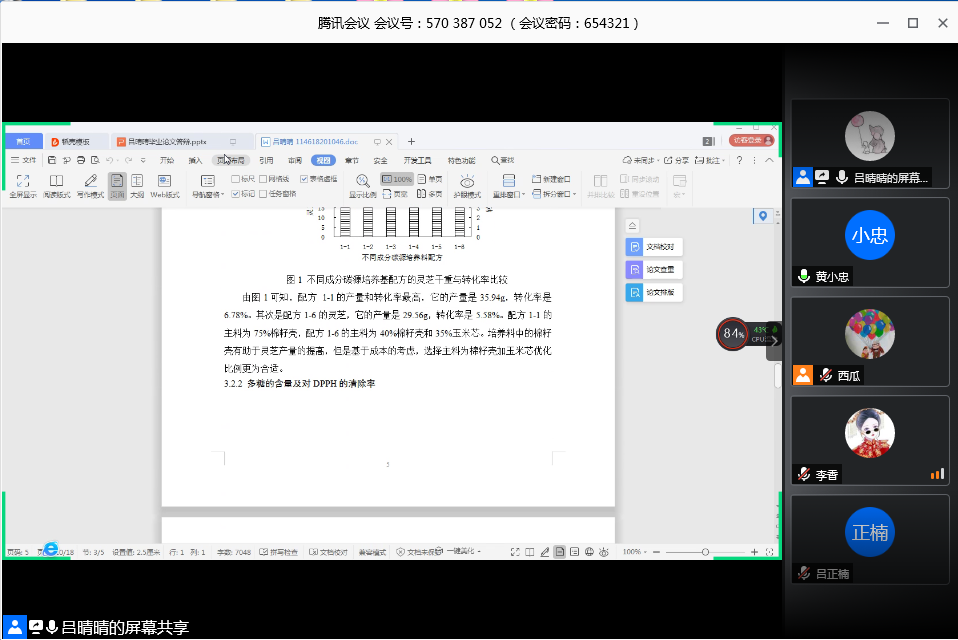Image resolution: width=958 pixels, height=640 pixels.
Task: Open the 重排窗口 arrange windows dropdown
Action: (x=509, y=195)
